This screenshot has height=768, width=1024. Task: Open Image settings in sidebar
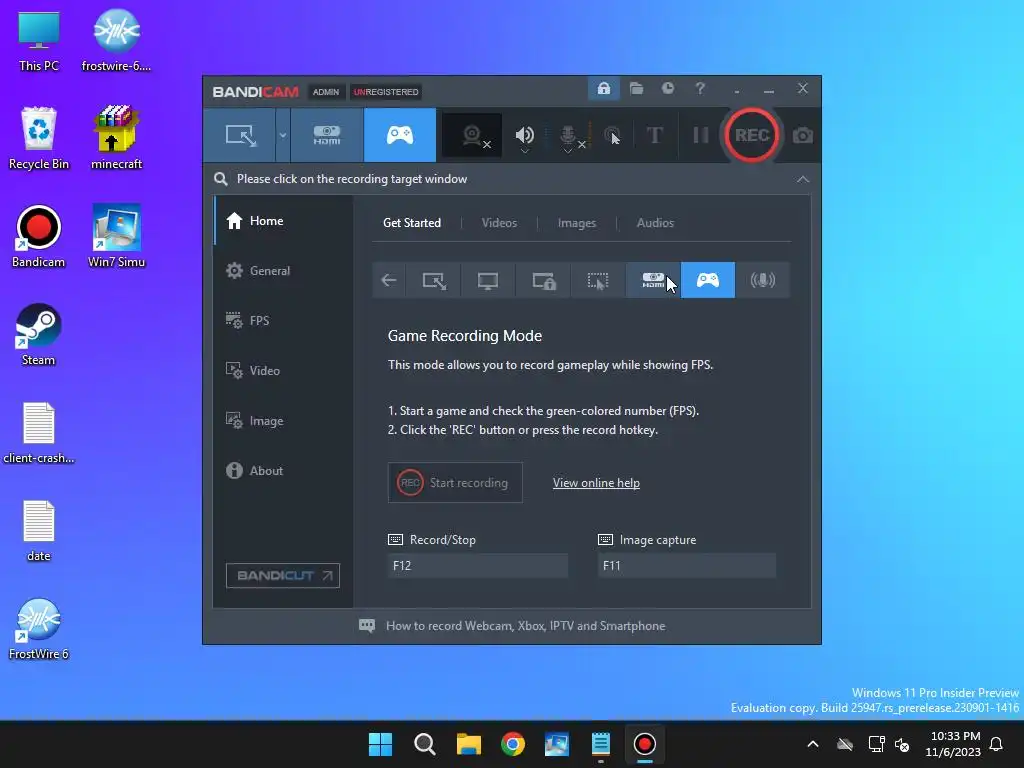(284, 421)
